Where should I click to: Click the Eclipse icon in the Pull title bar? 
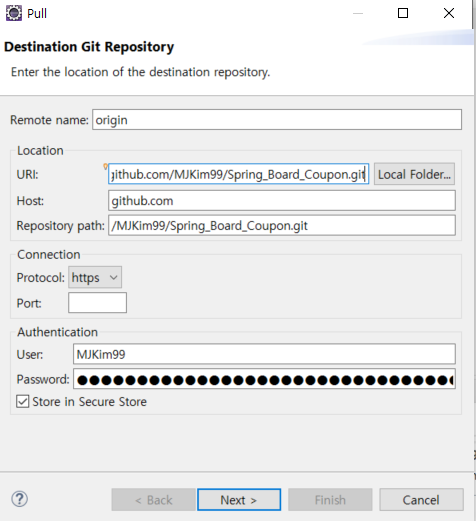14,13
